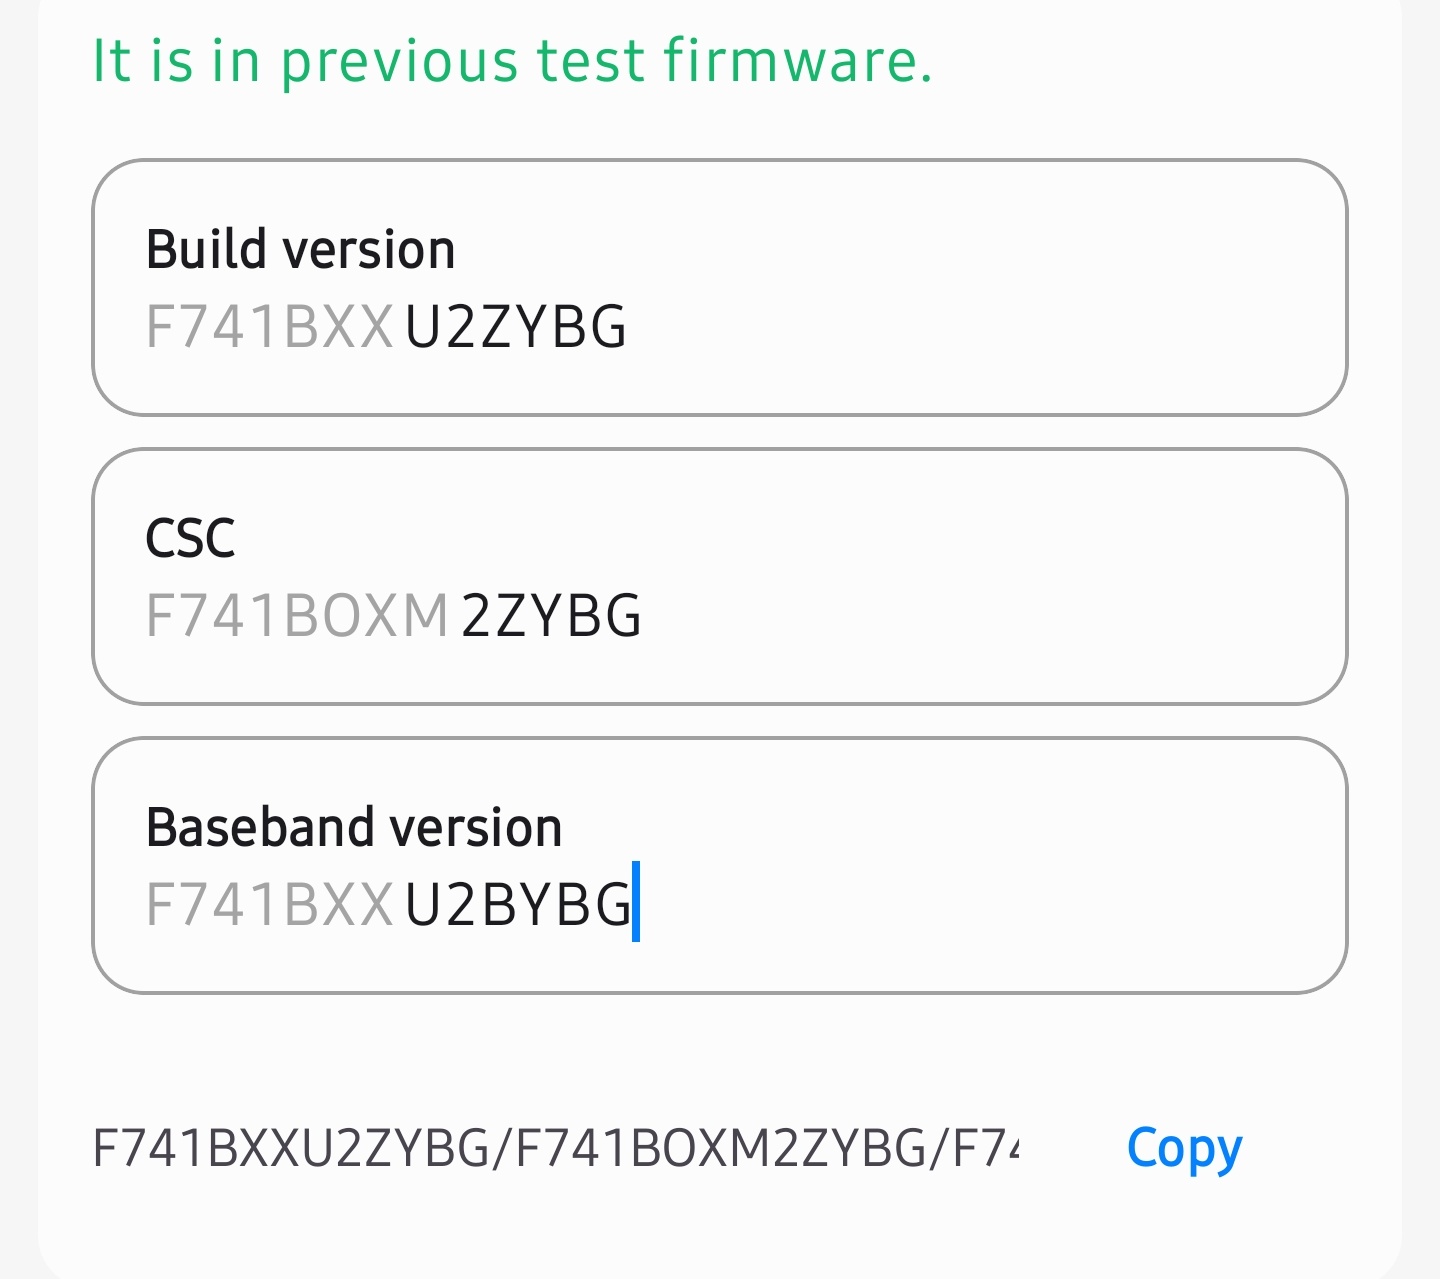Click the word 'firmware' in status message
The width and height of the screenshot is (1440, 1279).
click(x=796, y=60)
